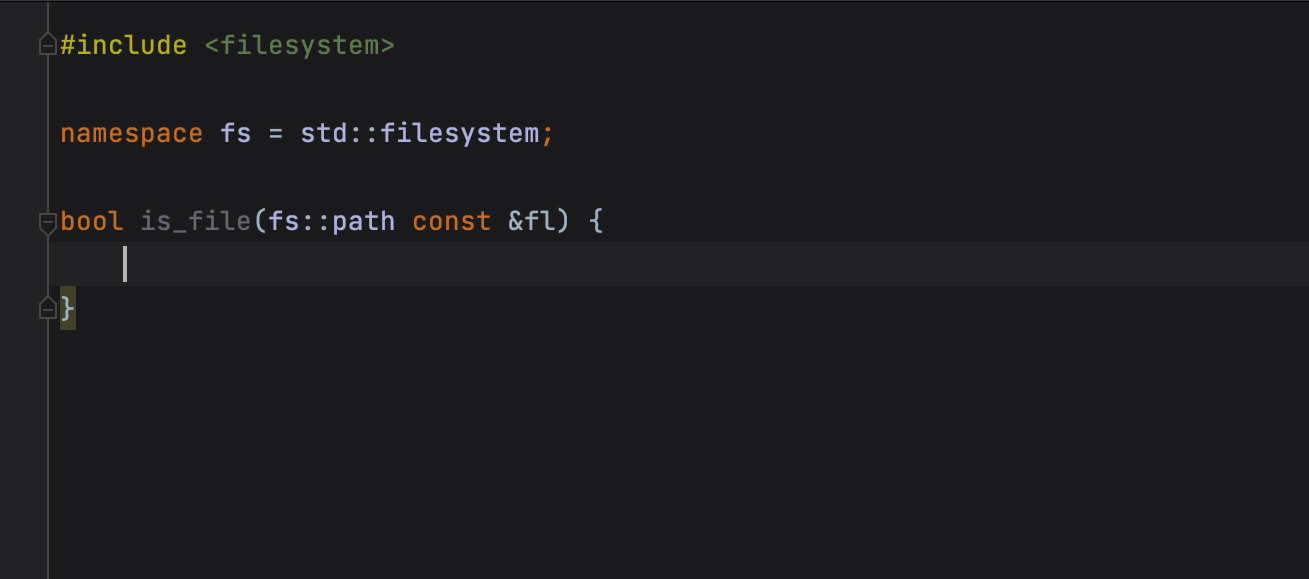Click the fold end marker beside closing brace
The image size is (1309, 579).
pos(47,309)
